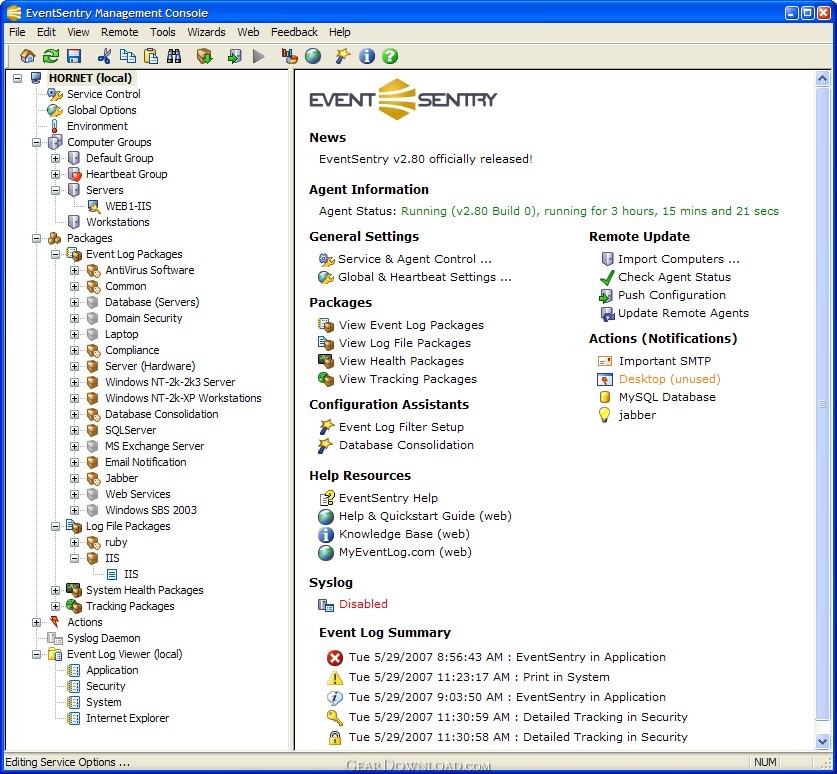Click the green checkmark Check Agent Status icon
Image resolution: width=837 pixels, height=774 pixels.
607,278
